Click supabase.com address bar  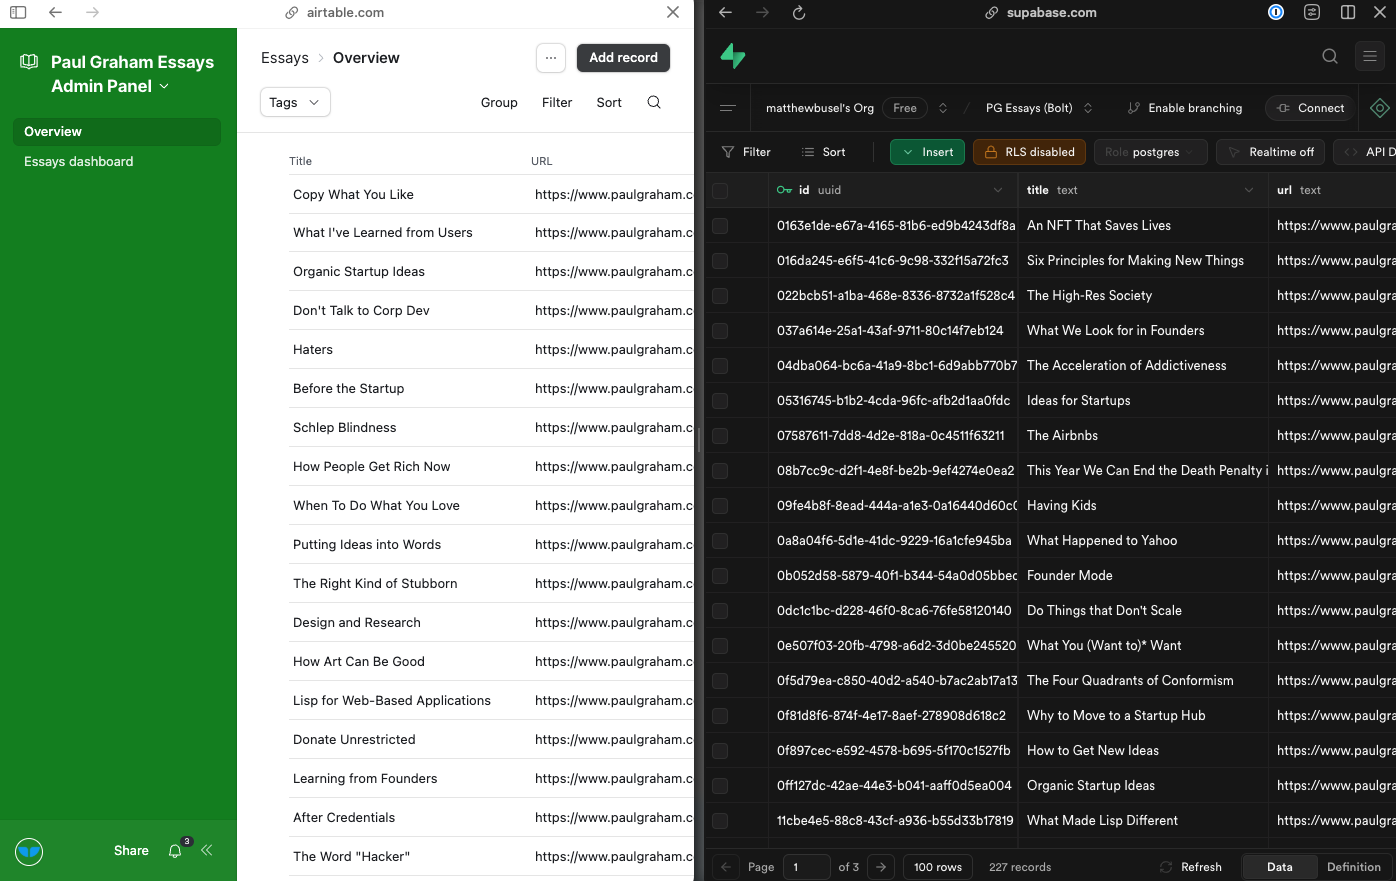tap(1040, 13)
